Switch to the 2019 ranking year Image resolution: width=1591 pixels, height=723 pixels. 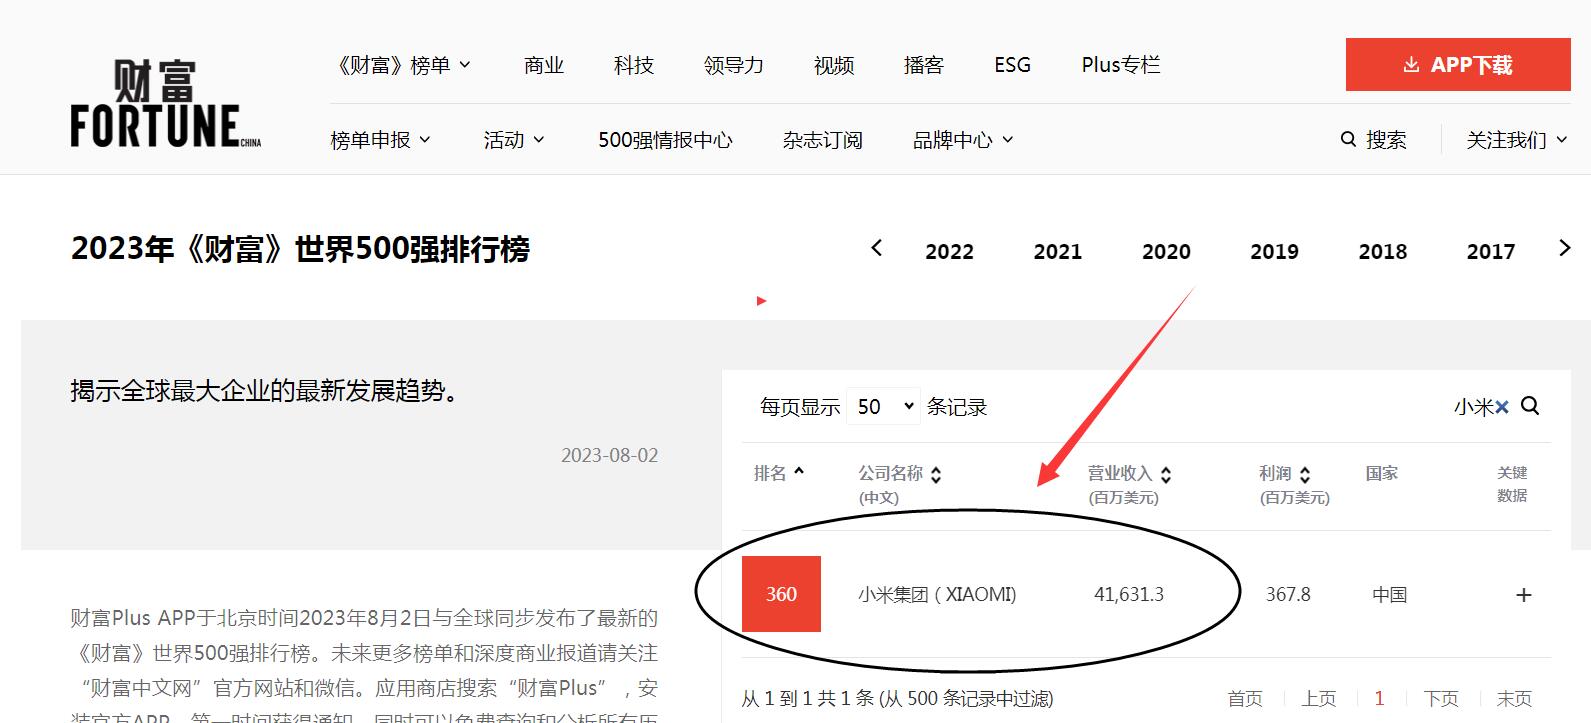(1274, 252)
